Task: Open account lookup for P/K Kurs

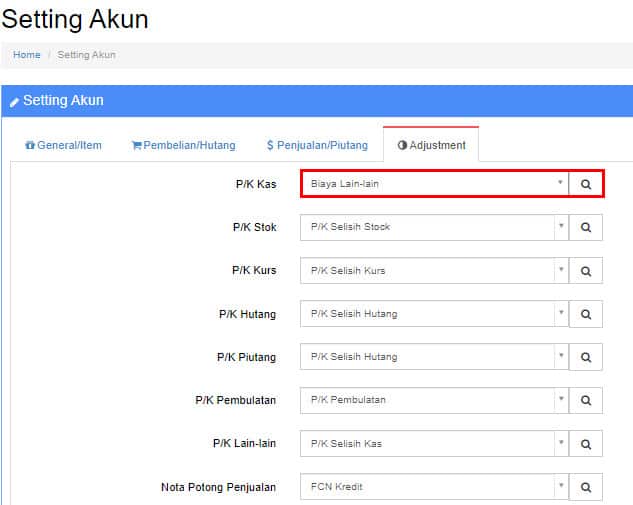Action: [x=585, y=271]
